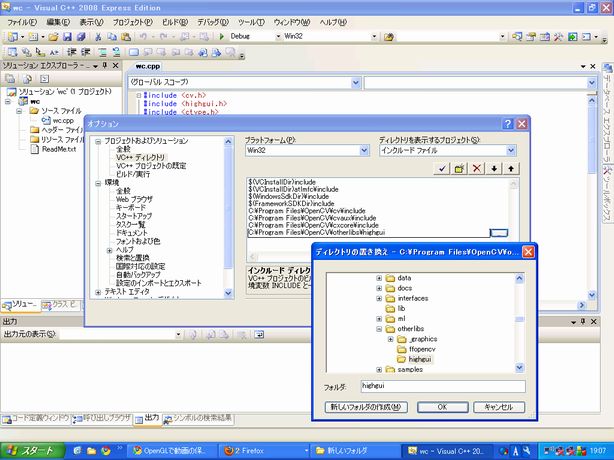Screen dimensions: 614x460
Task: Click the New Project toolbar icon
Action: point(13,37)
